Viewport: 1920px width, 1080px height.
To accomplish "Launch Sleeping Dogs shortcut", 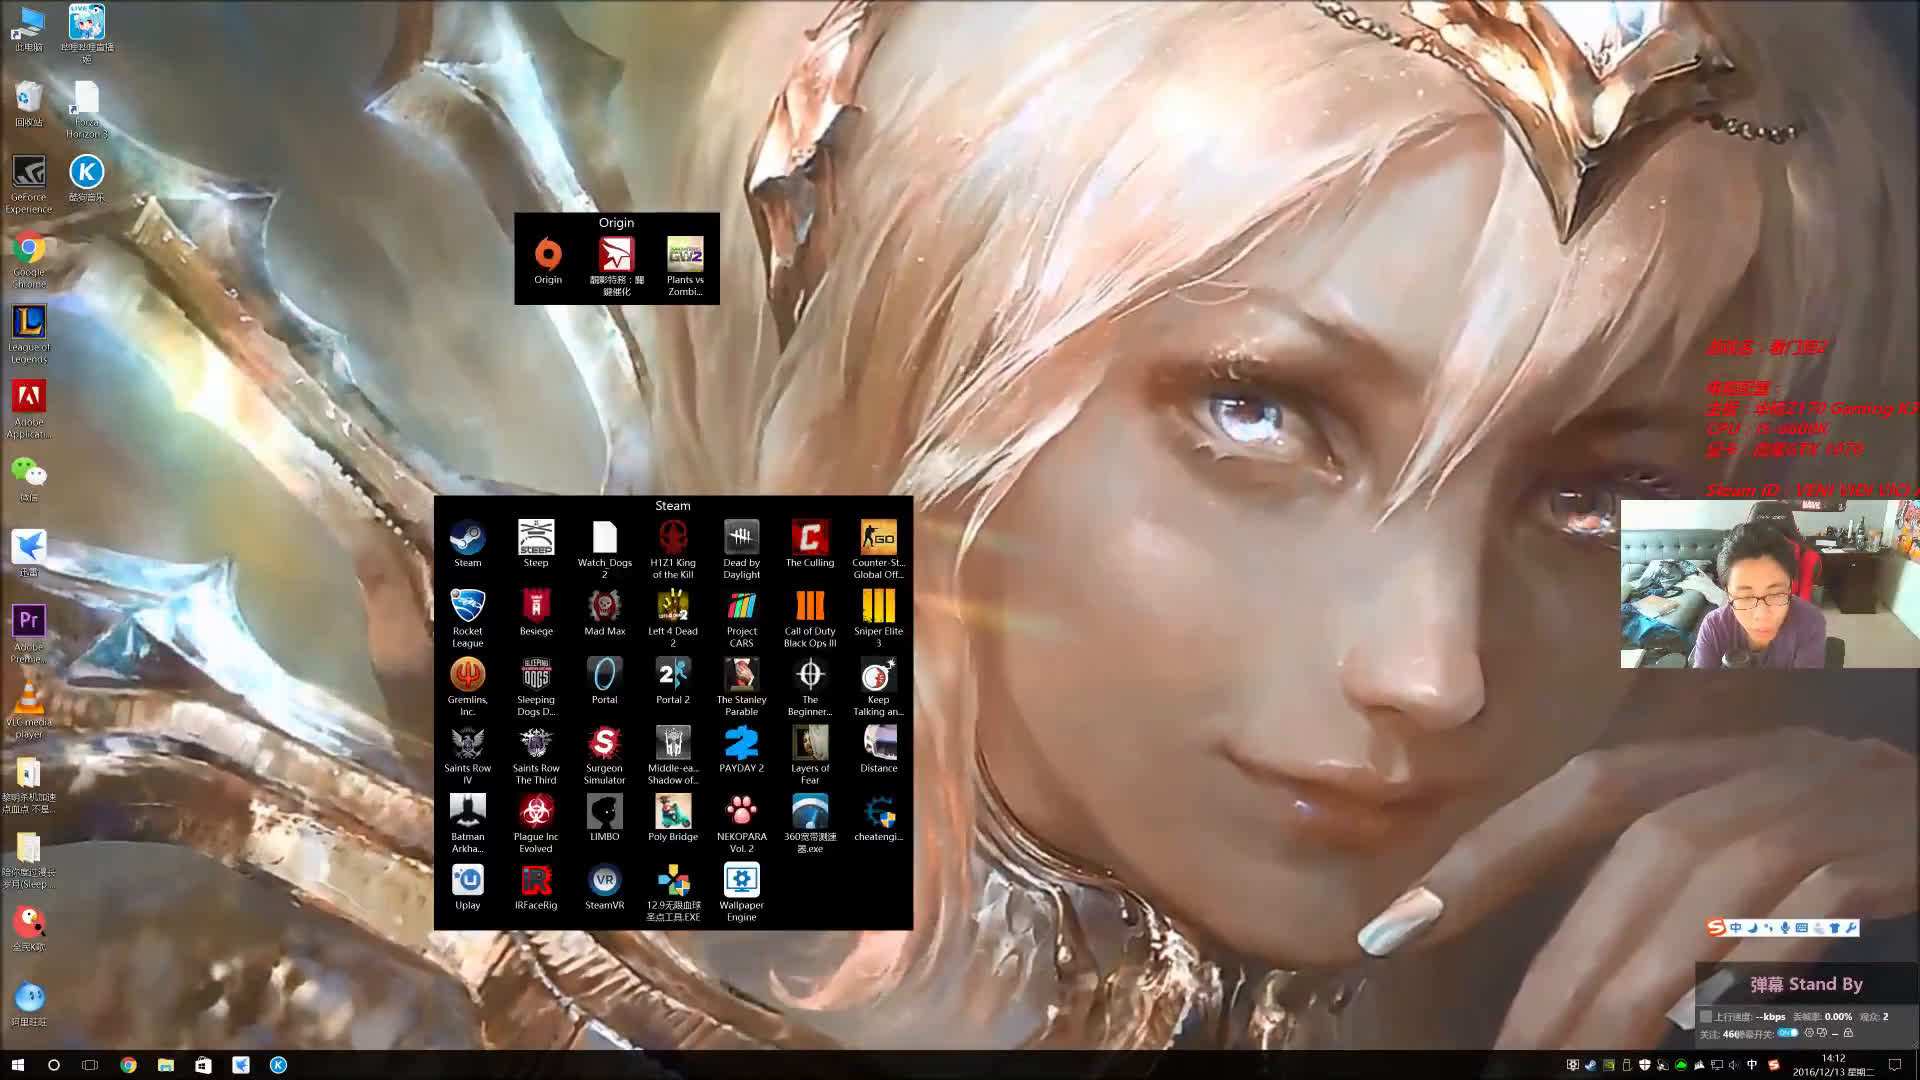I will 536,686.
